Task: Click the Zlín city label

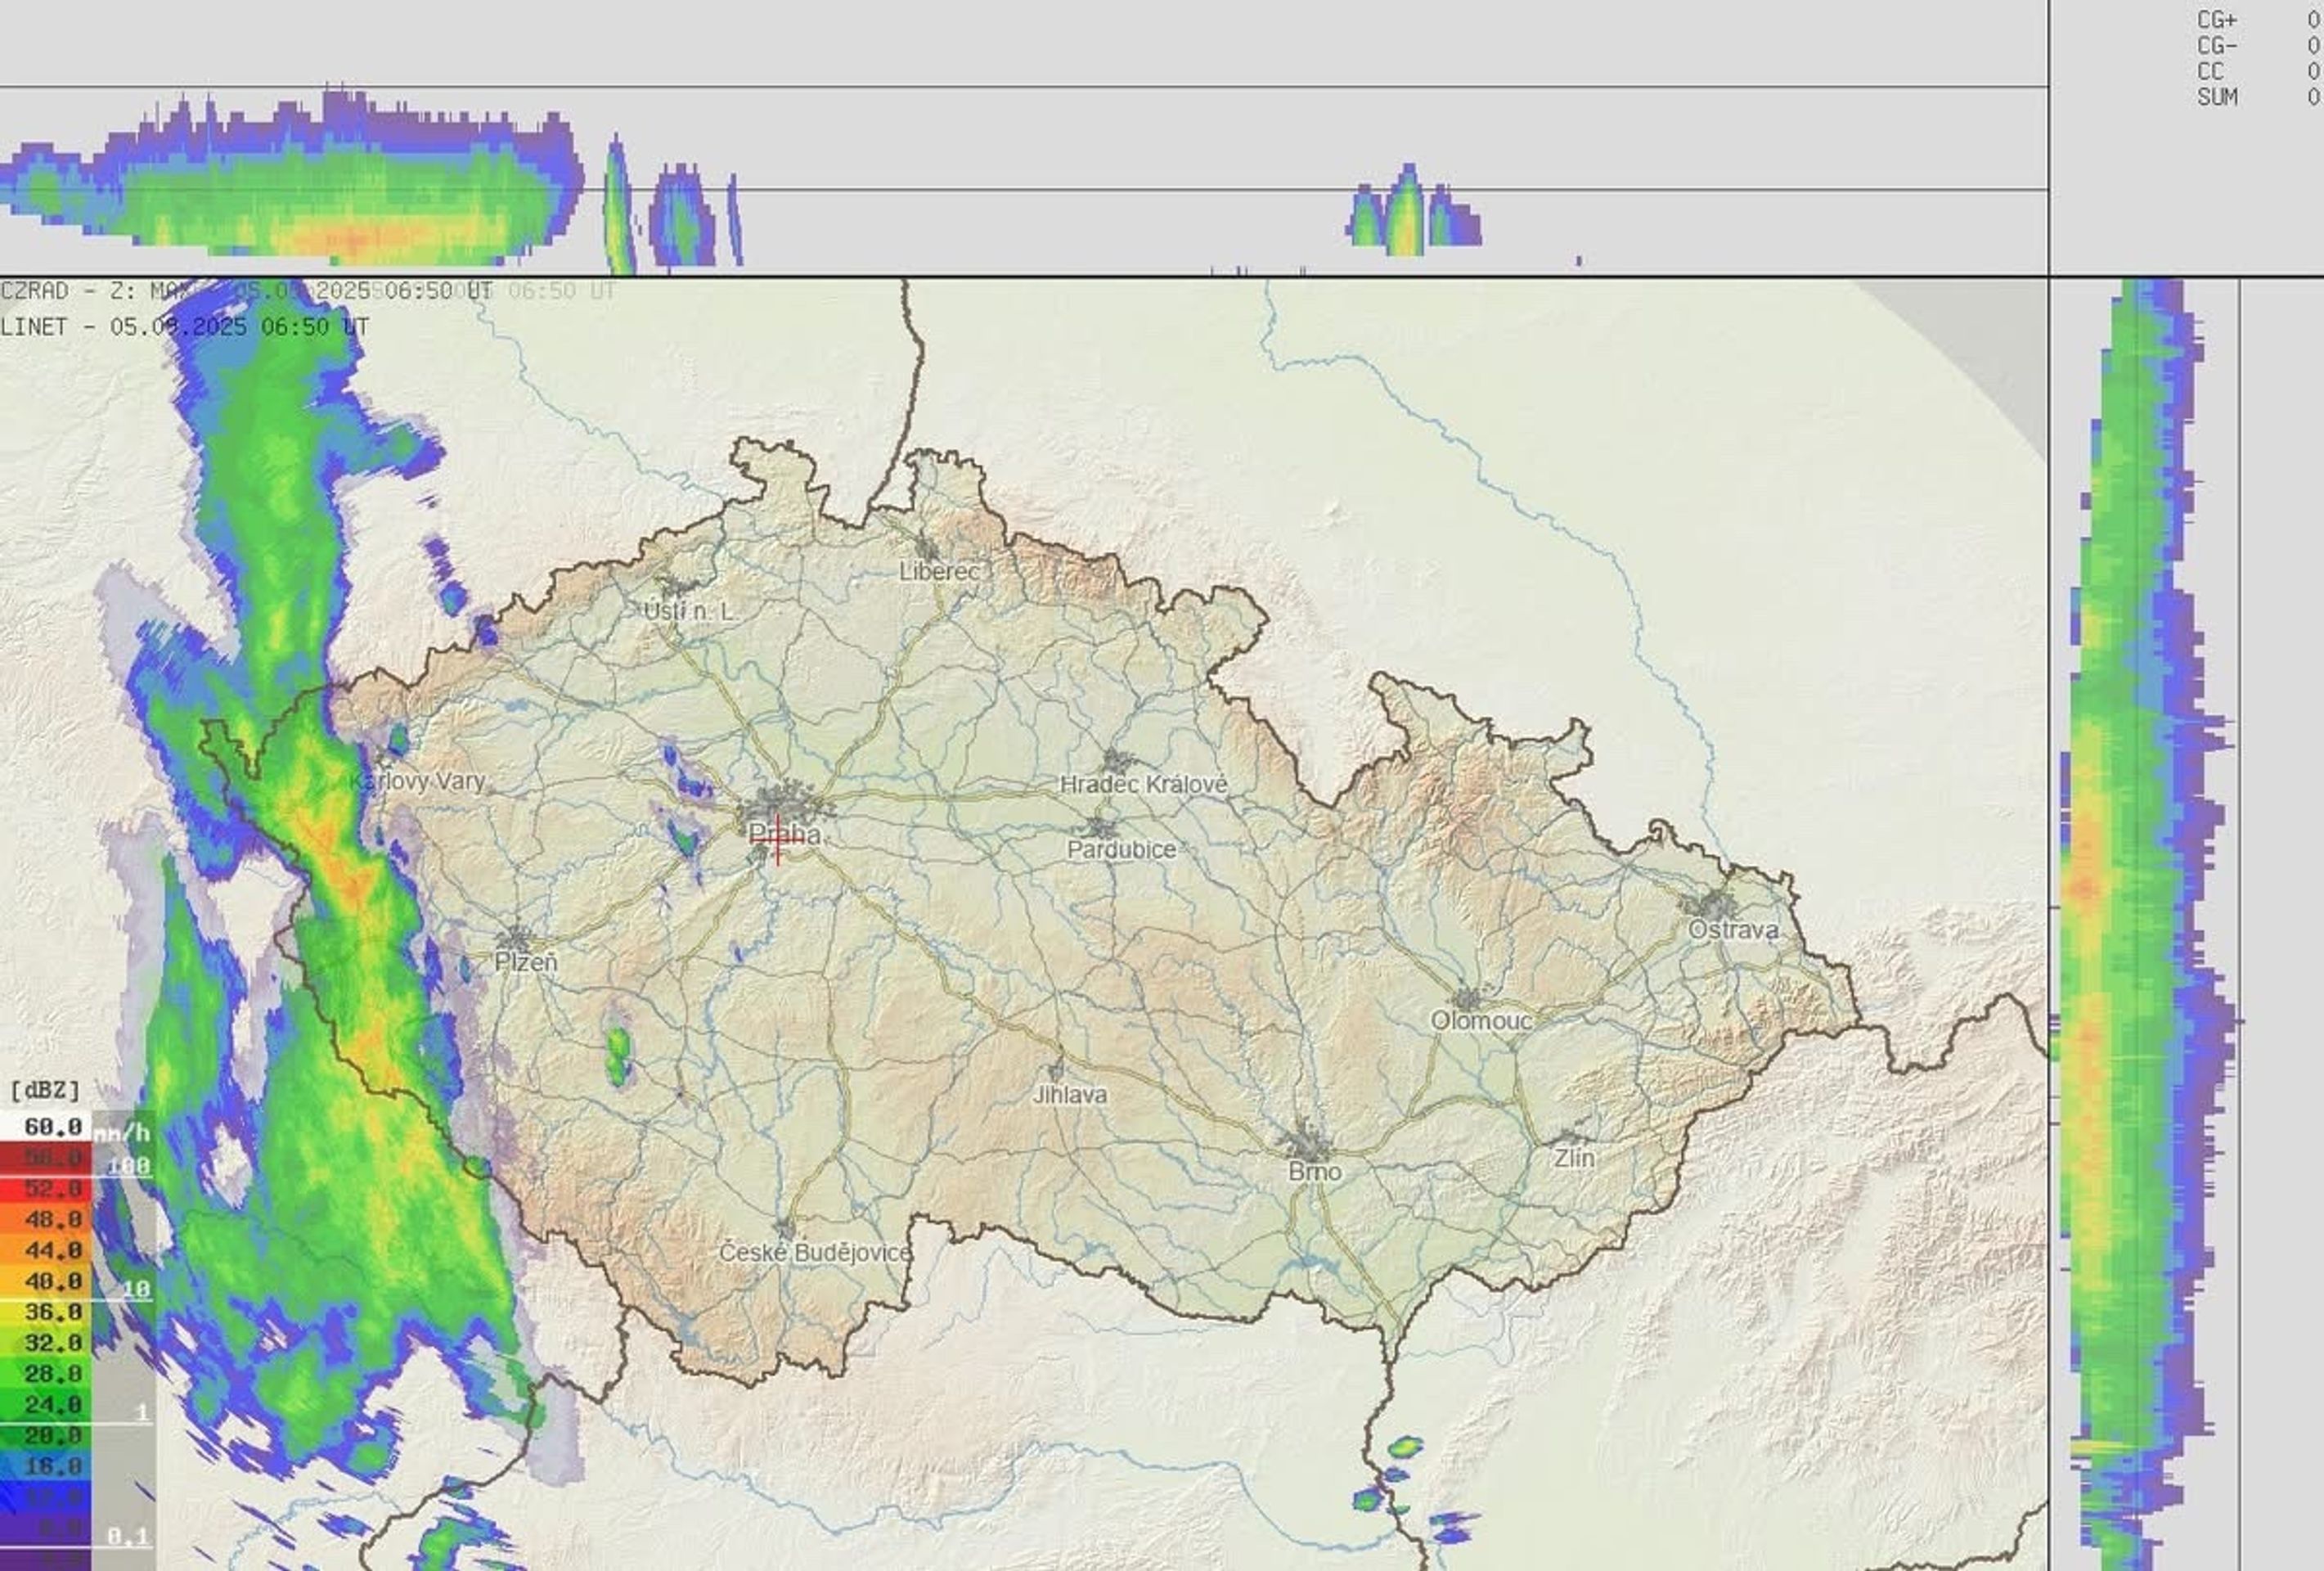Action: (1574, 1158)
